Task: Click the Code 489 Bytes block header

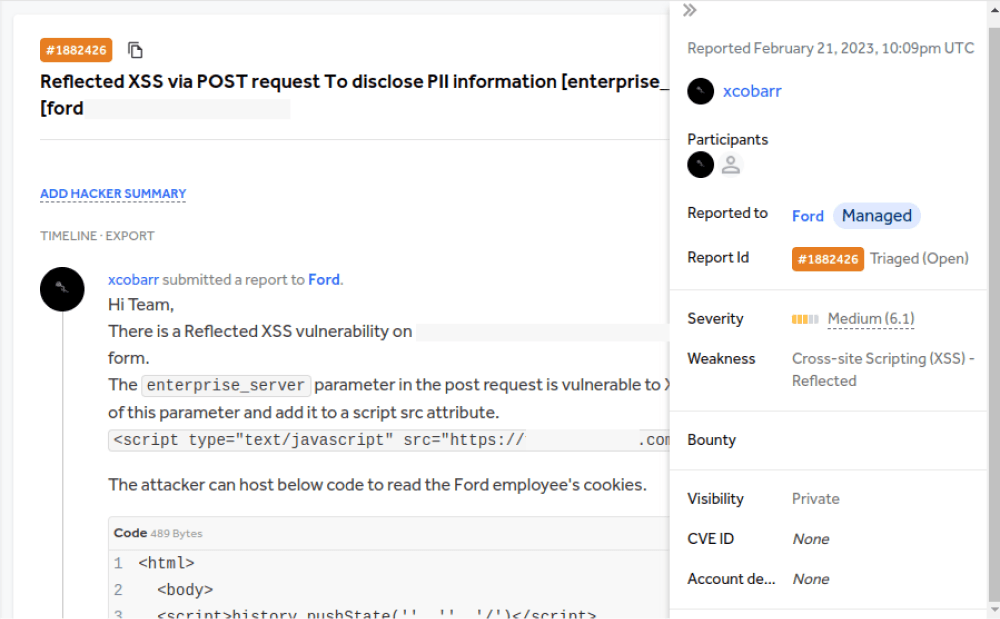Action: [x=389, y=534]
